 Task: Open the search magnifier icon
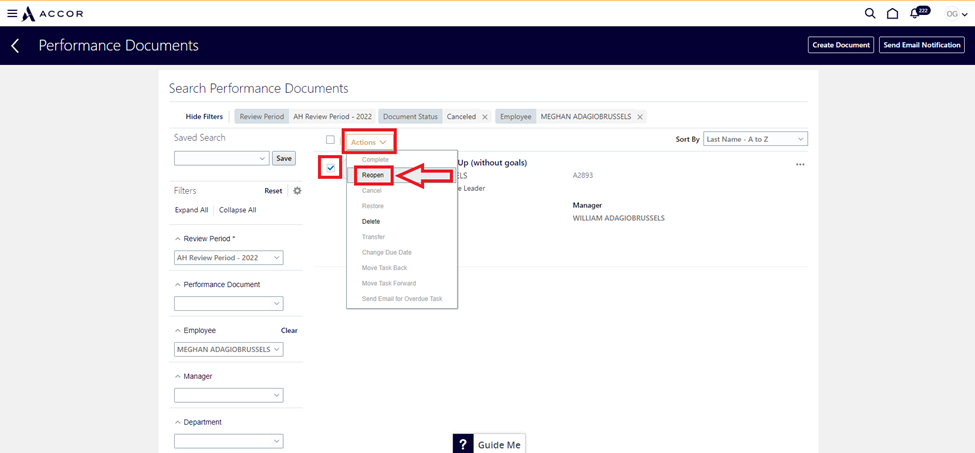click(870, 13)
